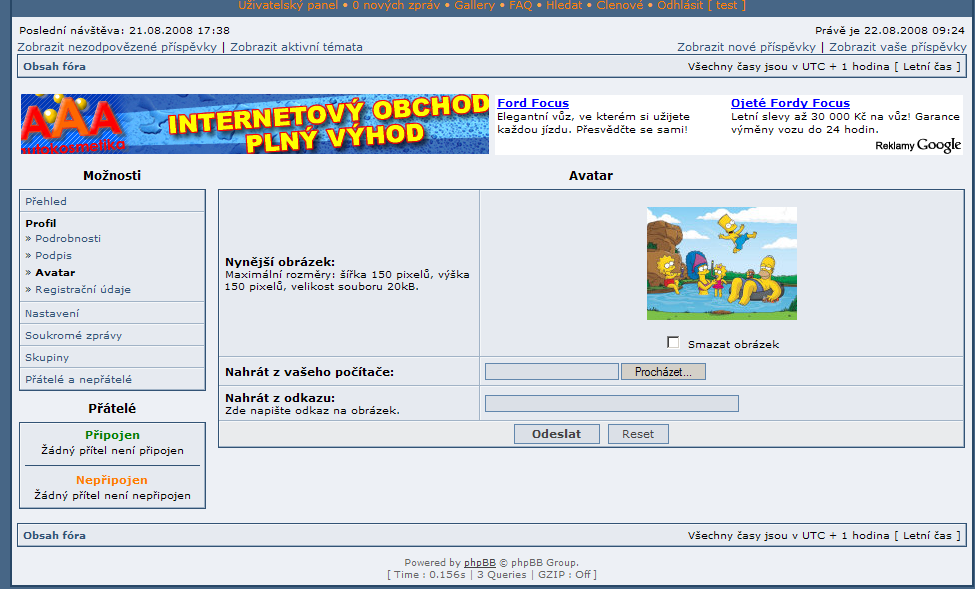Open the Přehled tab in sidebar
The width and height of the screenshot is (975, 589).
point(46,201)
